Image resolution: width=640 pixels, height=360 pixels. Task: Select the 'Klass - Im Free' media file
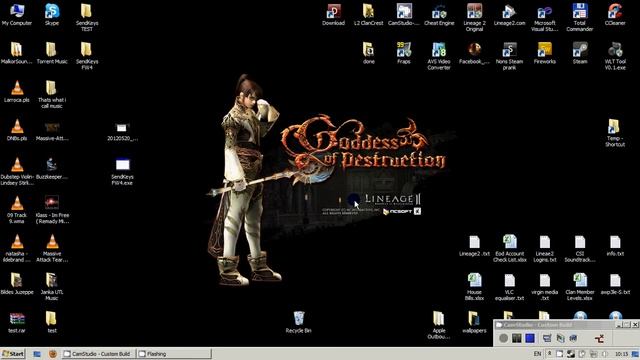[x=52, y=210]
